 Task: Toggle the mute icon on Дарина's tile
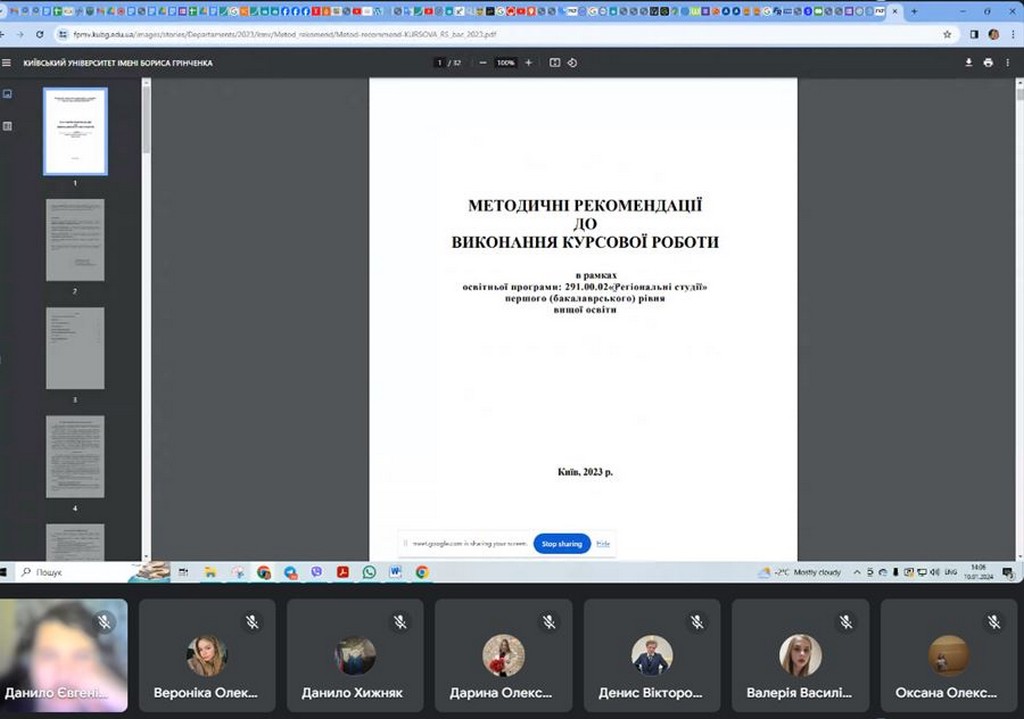(549, 621)
